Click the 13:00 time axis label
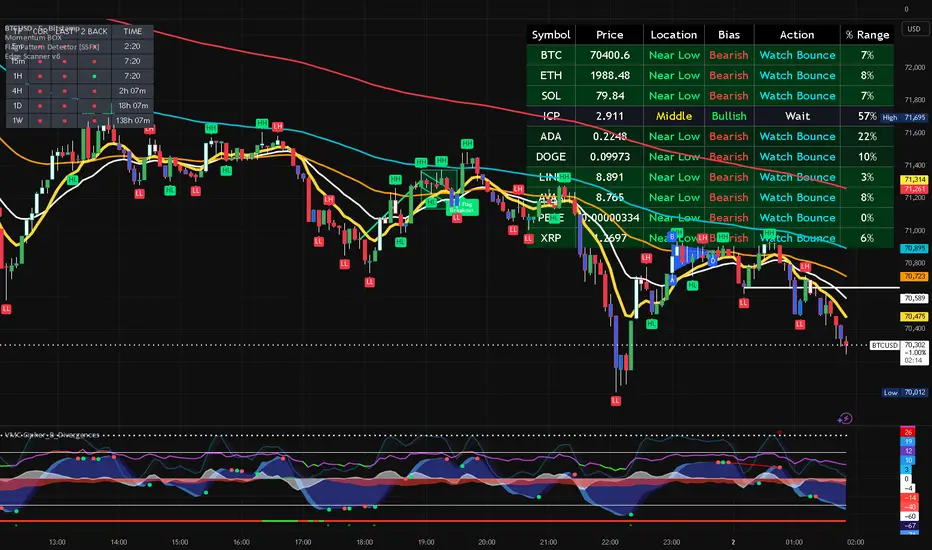Screen dimensions: 932x550 click(x=57, y=542)
